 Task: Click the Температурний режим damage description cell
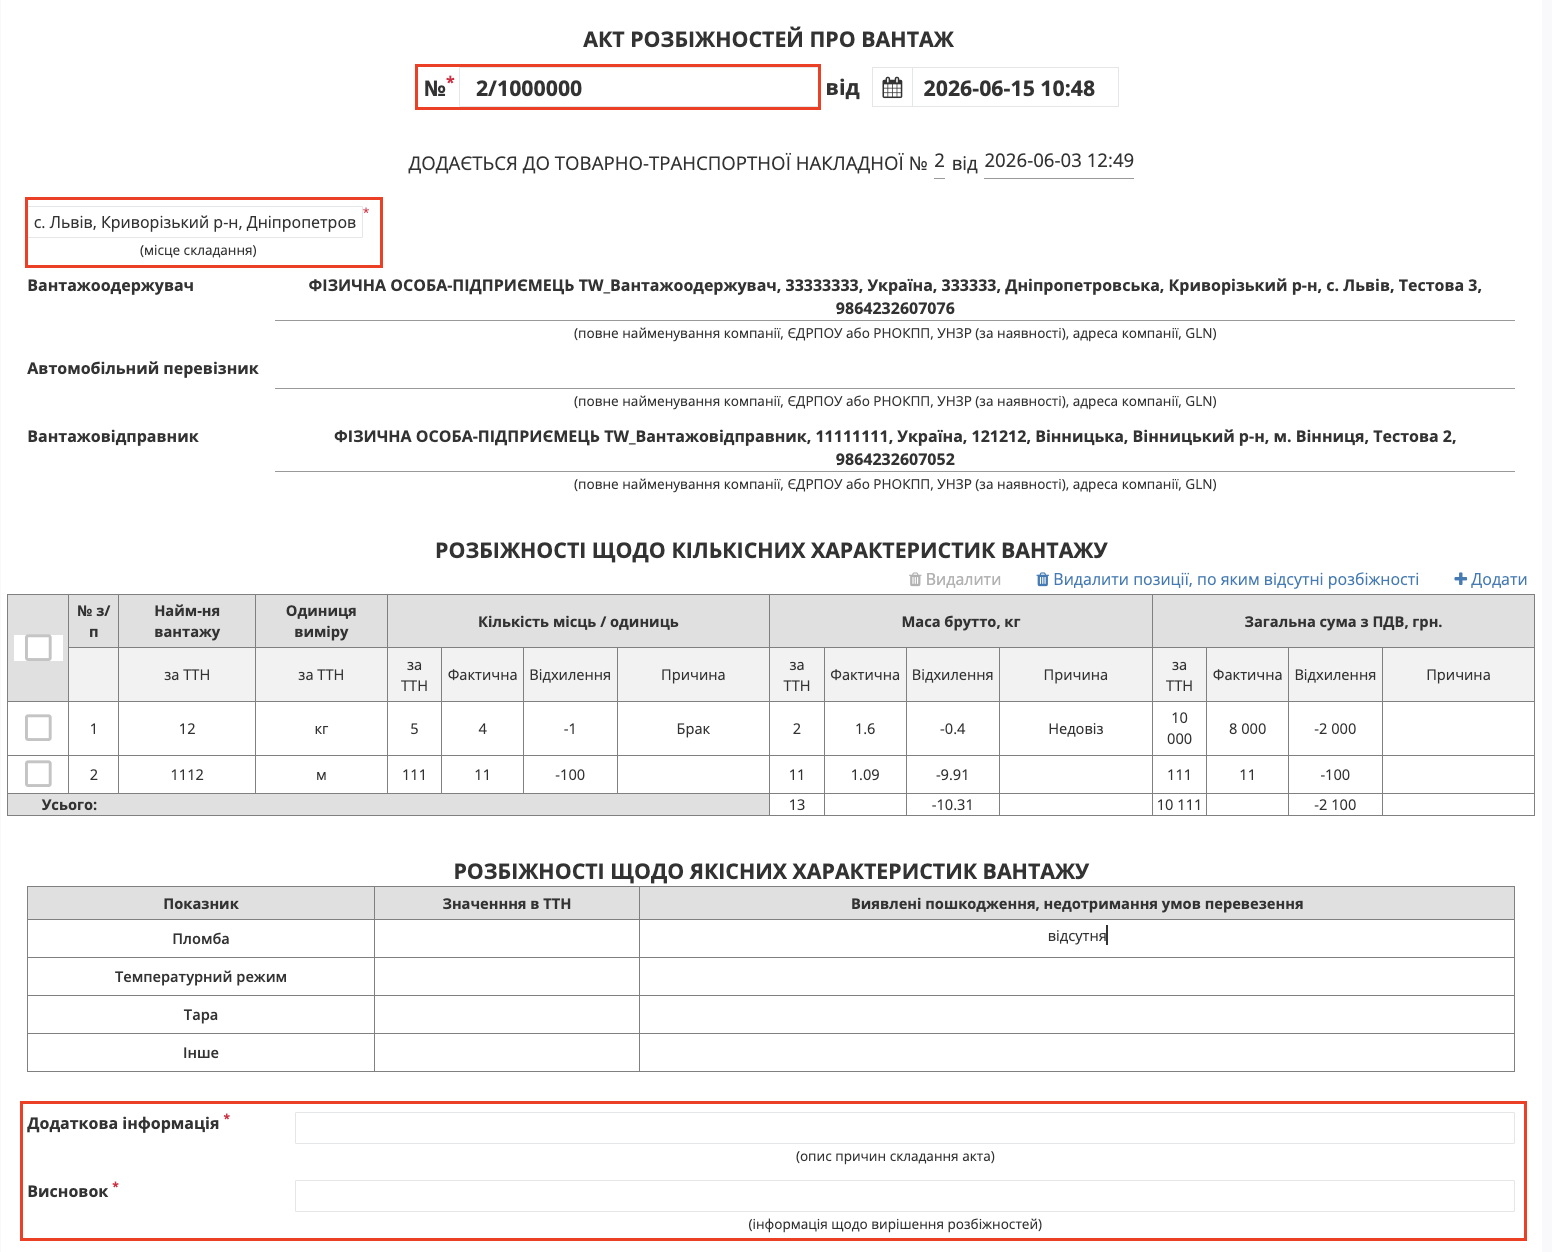click(x=1077, y=977)
